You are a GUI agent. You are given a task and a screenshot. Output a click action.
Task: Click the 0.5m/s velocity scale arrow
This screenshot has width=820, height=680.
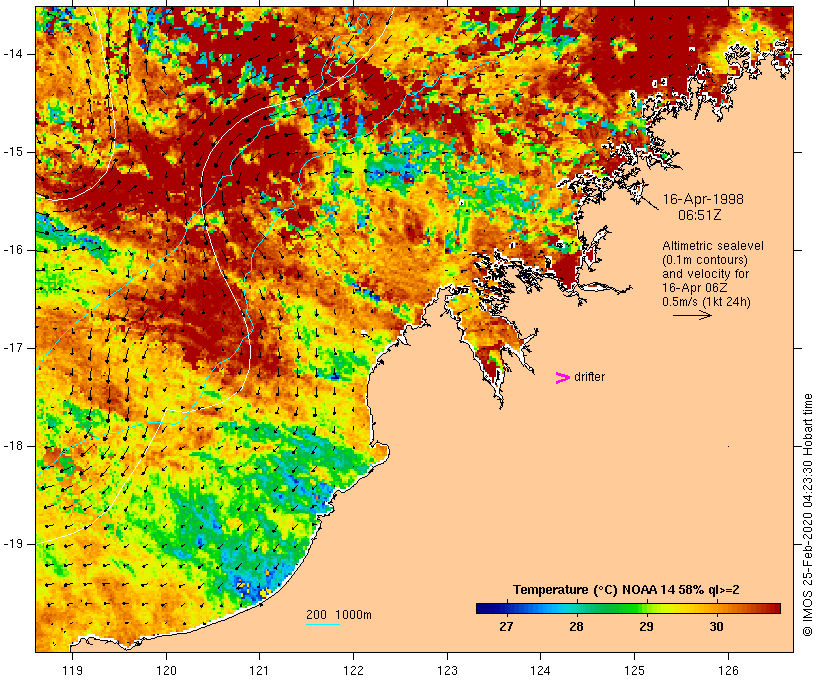(x=692, y=315)
